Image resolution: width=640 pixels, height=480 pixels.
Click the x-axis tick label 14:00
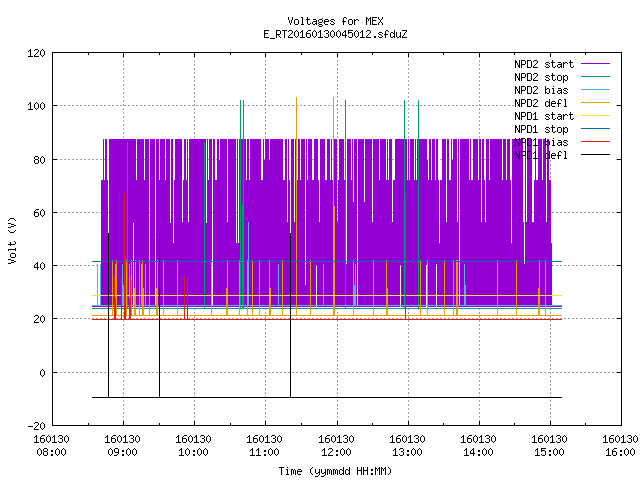[478, 452]
